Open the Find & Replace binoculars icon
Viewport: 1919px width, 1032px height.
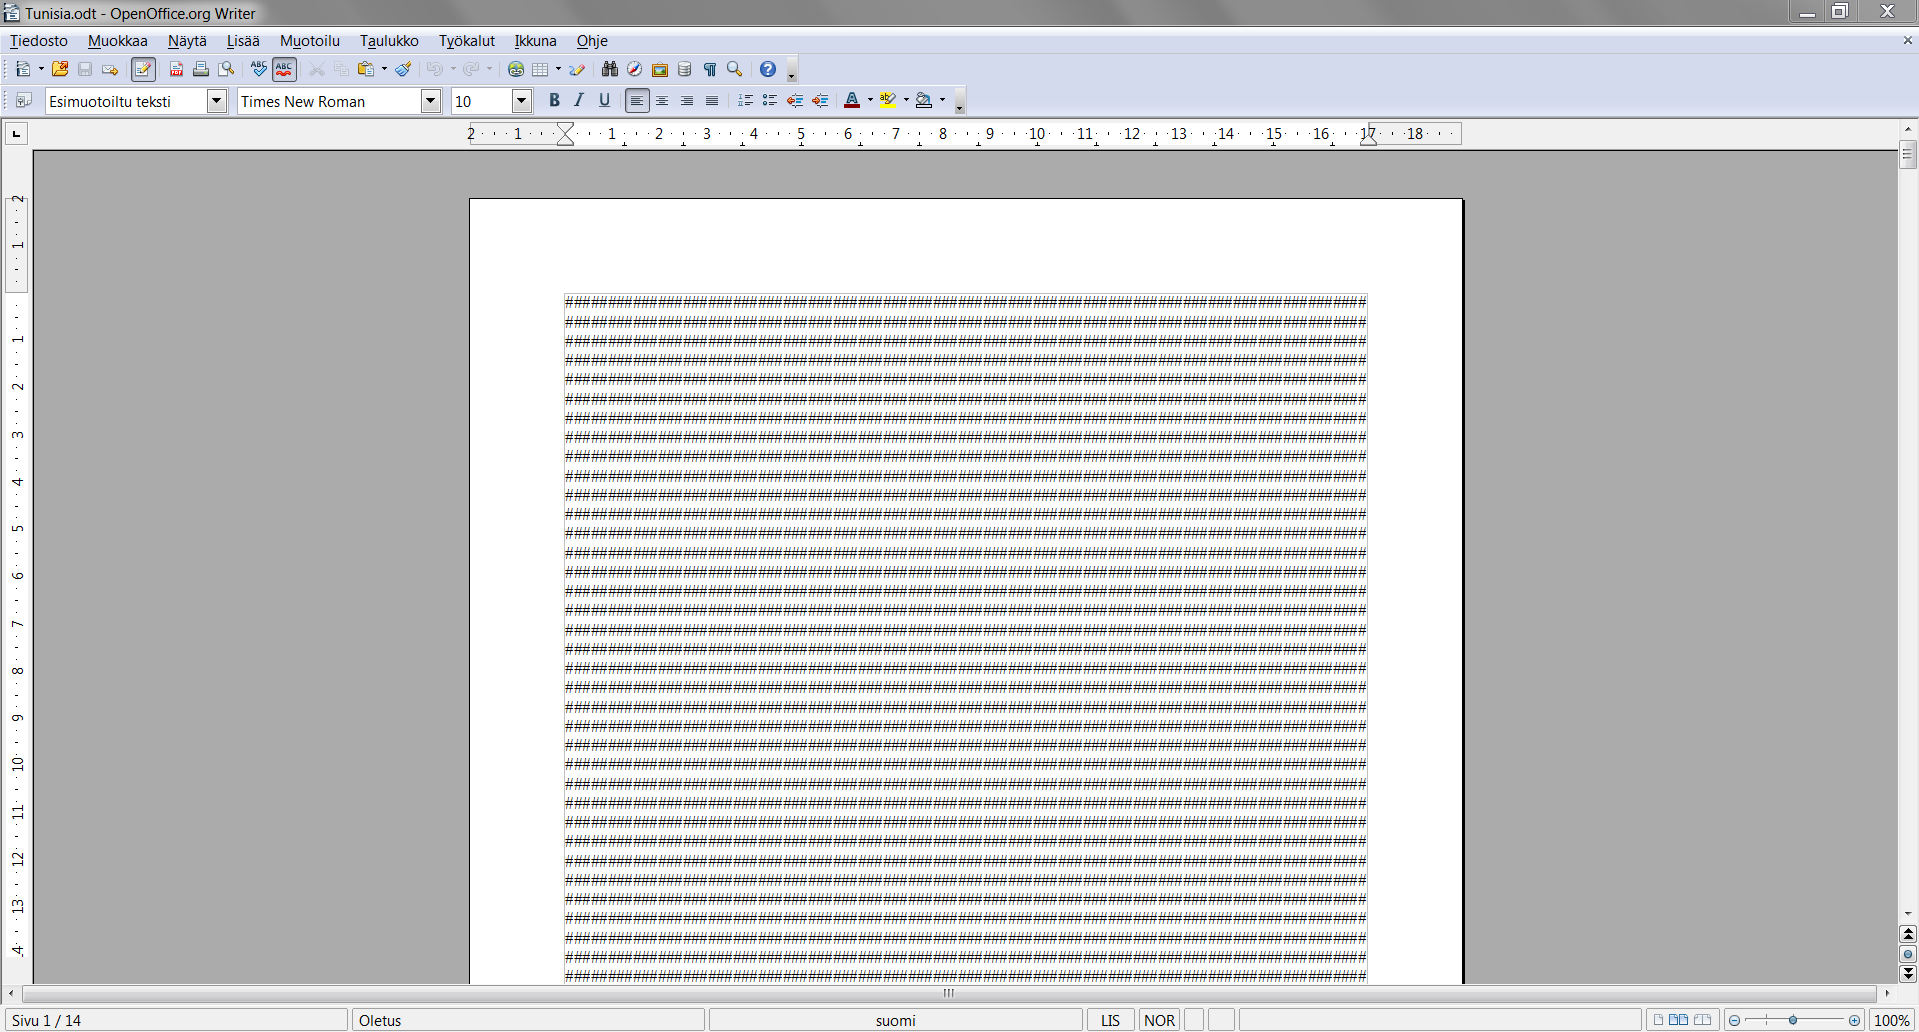[x=610, y=70]
